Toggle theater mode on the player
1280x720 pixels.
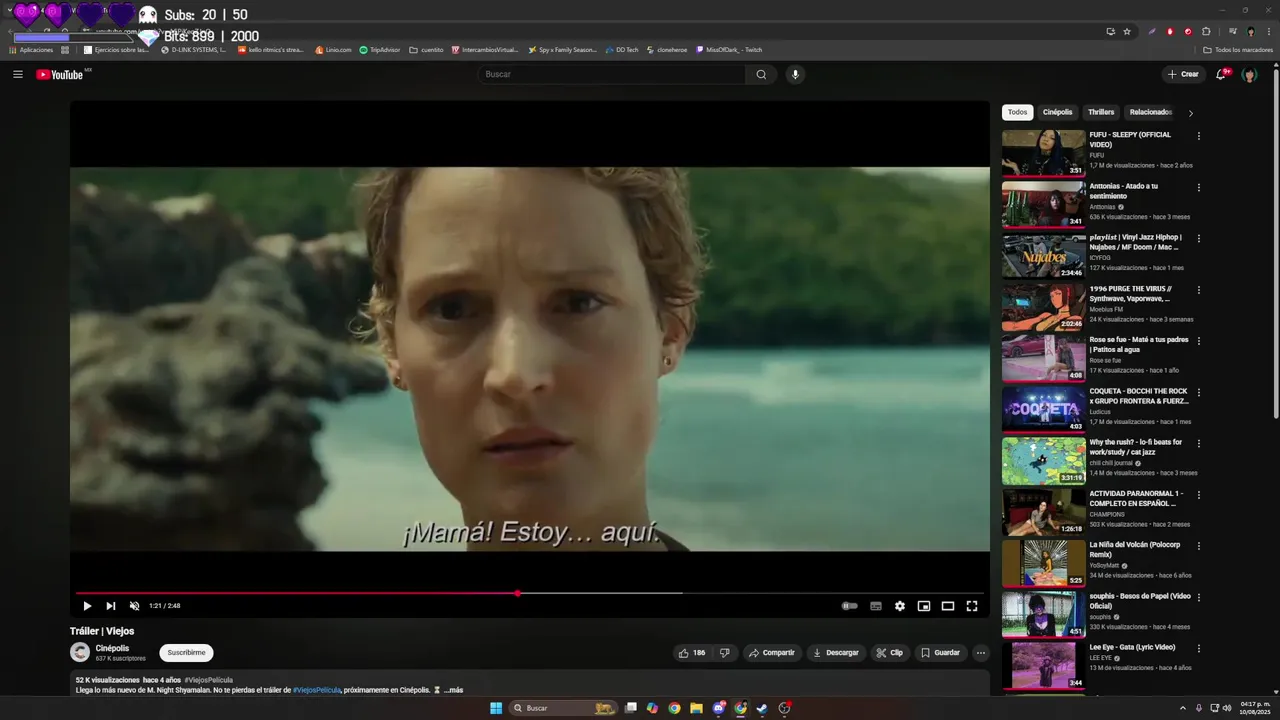(948, 606)
